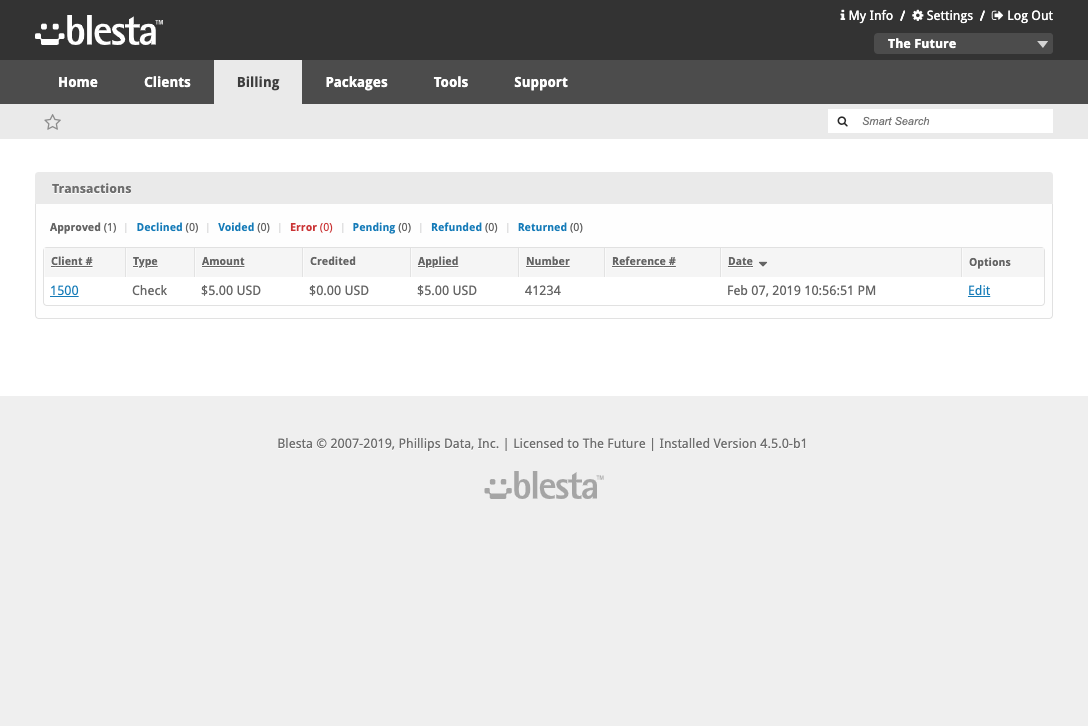View Declined transactions filter
1088x726 pixels.
159,227
